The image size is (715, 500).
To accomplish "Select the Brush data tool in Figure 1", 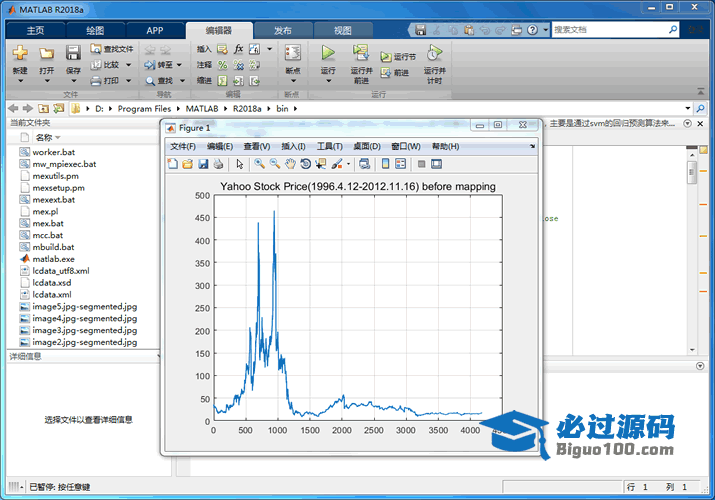I will [x=337, y=164].
